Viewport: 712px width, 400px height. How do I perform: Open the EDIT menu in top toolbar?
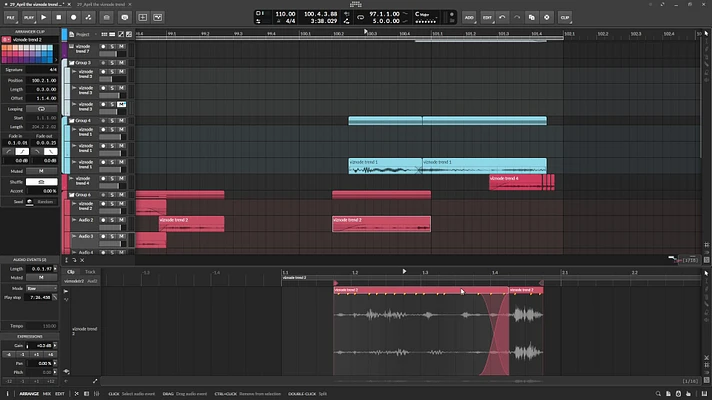[x=487, y=17]
